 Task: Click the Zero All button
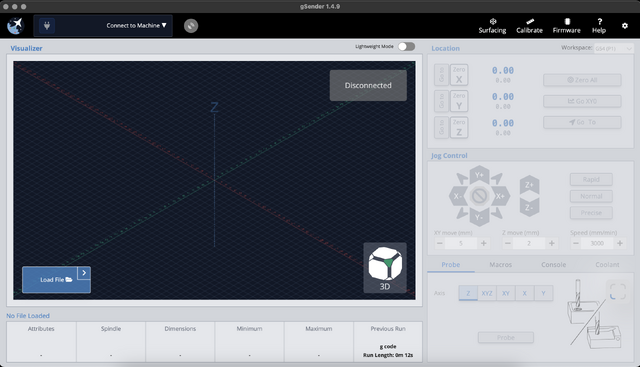tap(582, 80)
